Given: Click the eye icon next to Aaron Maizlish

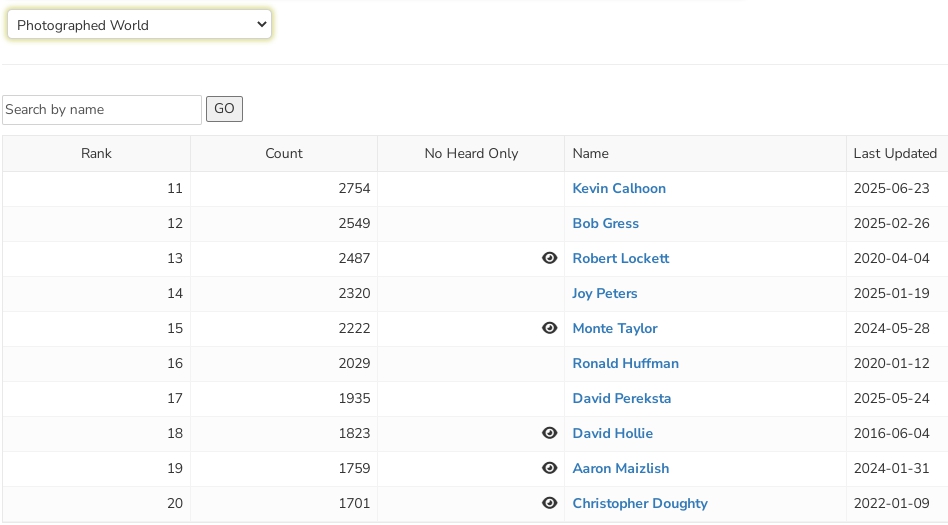Looking at the screenshot, I should pos(549,468).
